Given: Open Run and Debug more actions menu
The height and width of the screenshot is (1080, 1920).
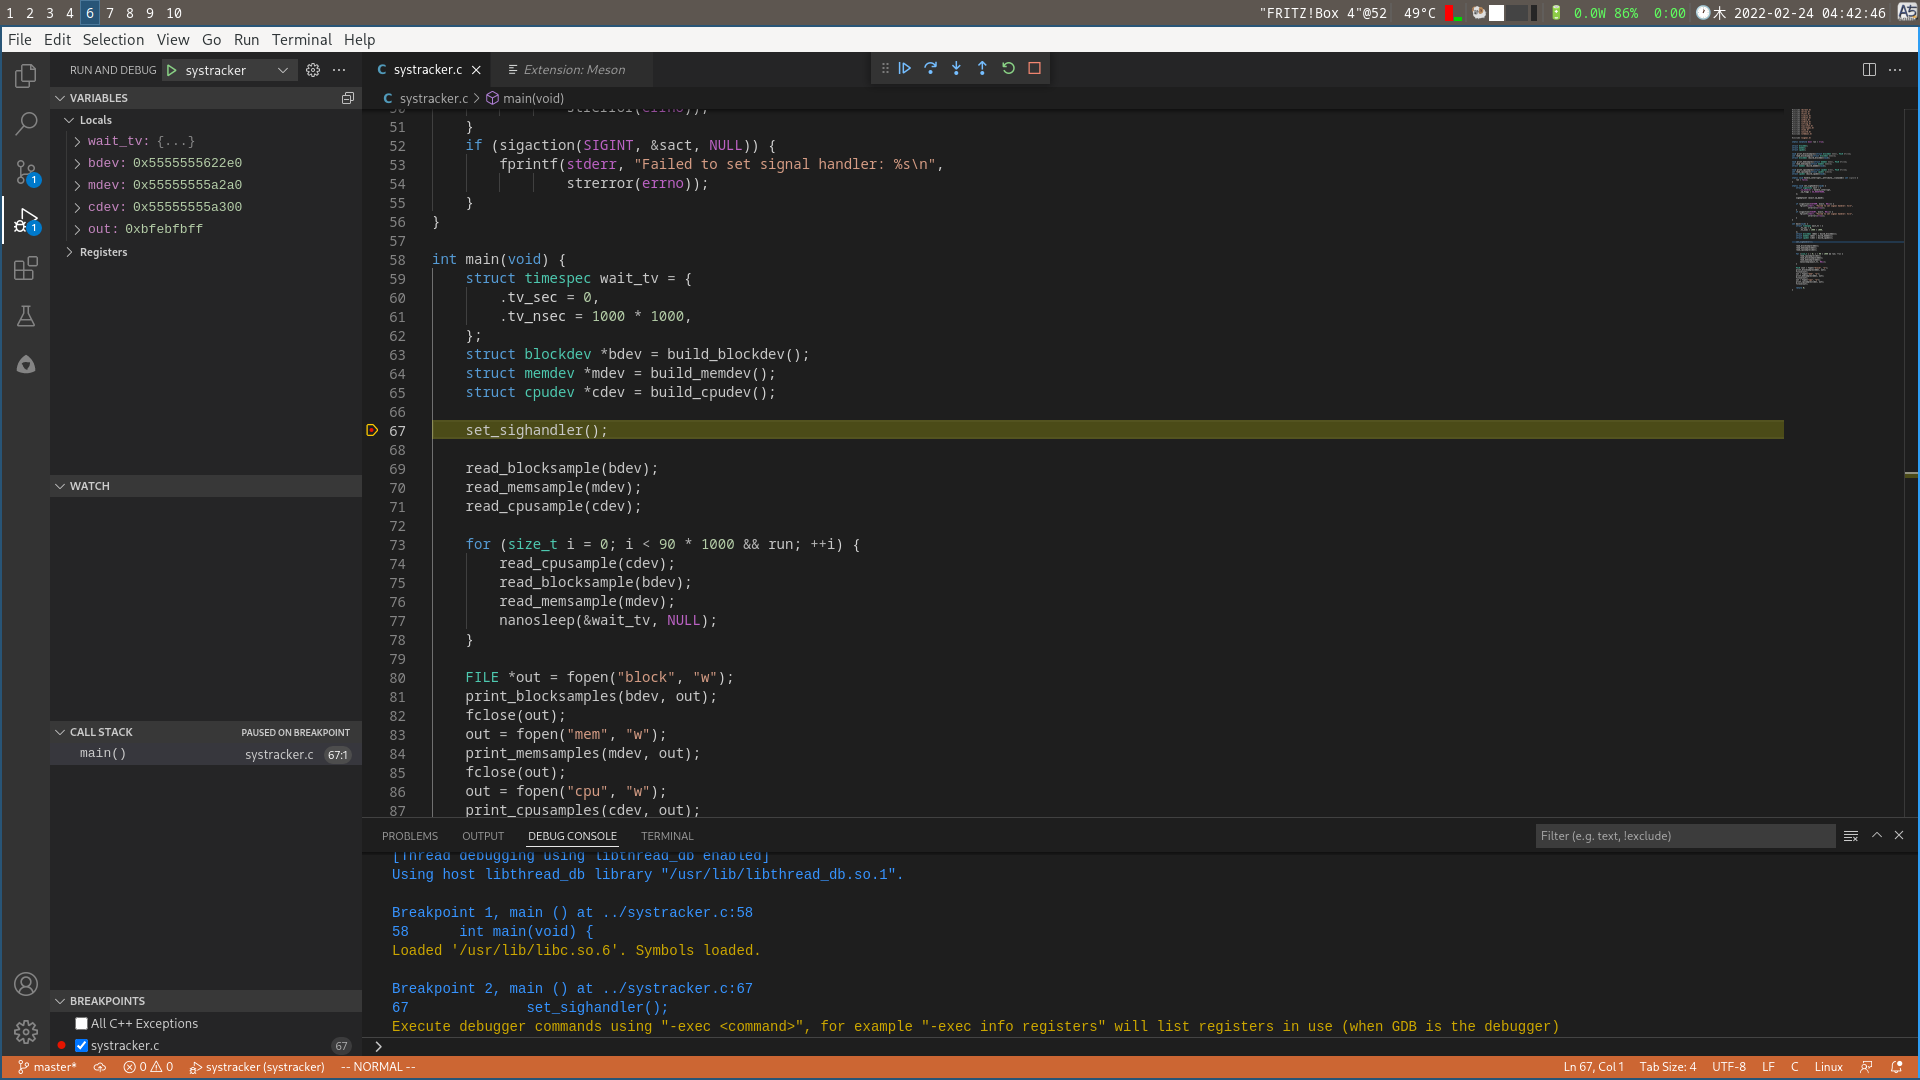Looking at the screenshot, I should (339, 70).
